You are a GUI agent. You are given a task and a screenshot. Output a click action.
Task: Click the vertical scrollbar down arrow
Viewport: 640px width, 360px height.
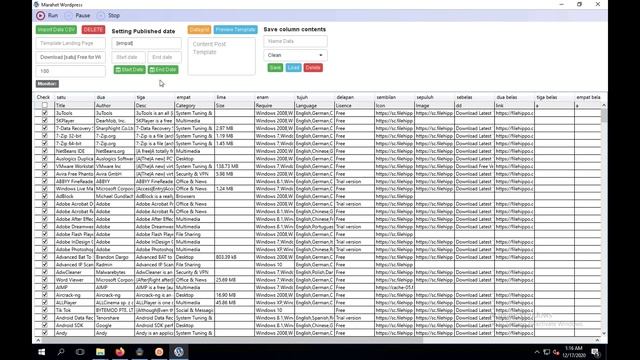(604, 333)
